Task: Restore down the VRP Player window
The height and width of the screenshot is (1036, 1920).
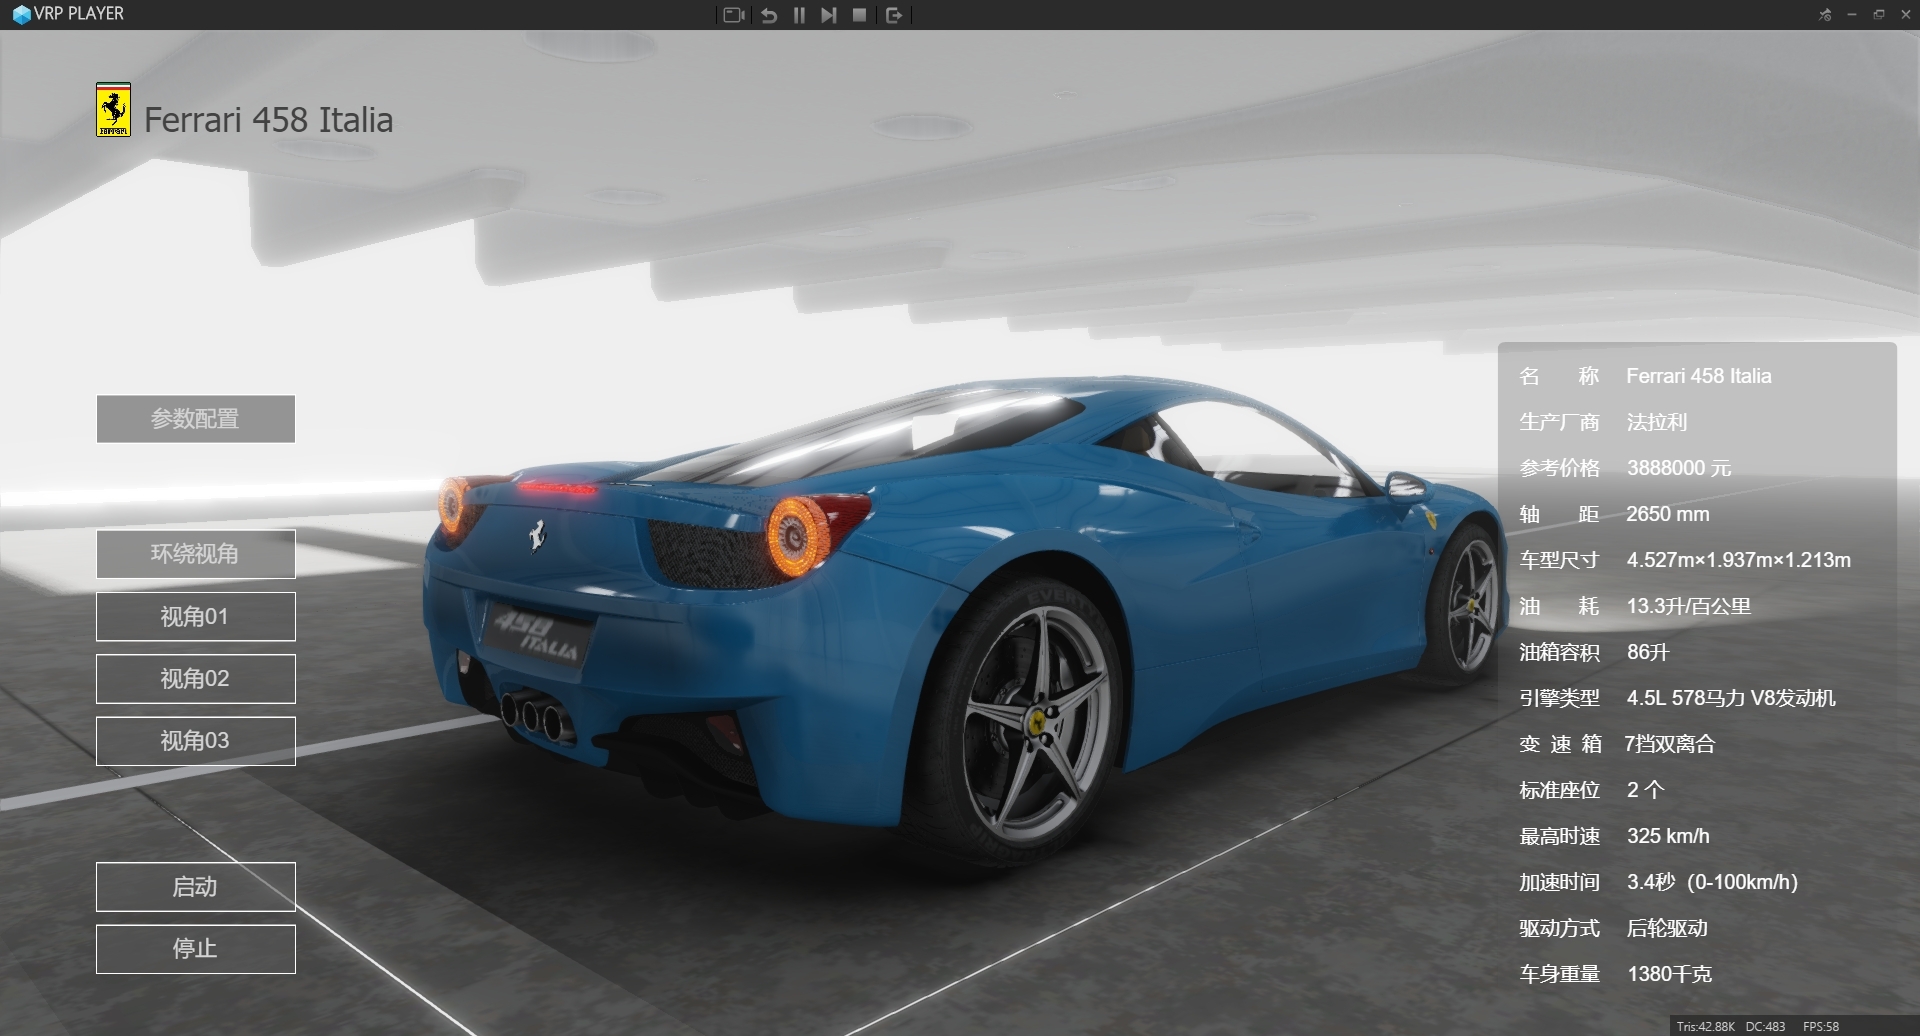Action: coord(1879,14)
